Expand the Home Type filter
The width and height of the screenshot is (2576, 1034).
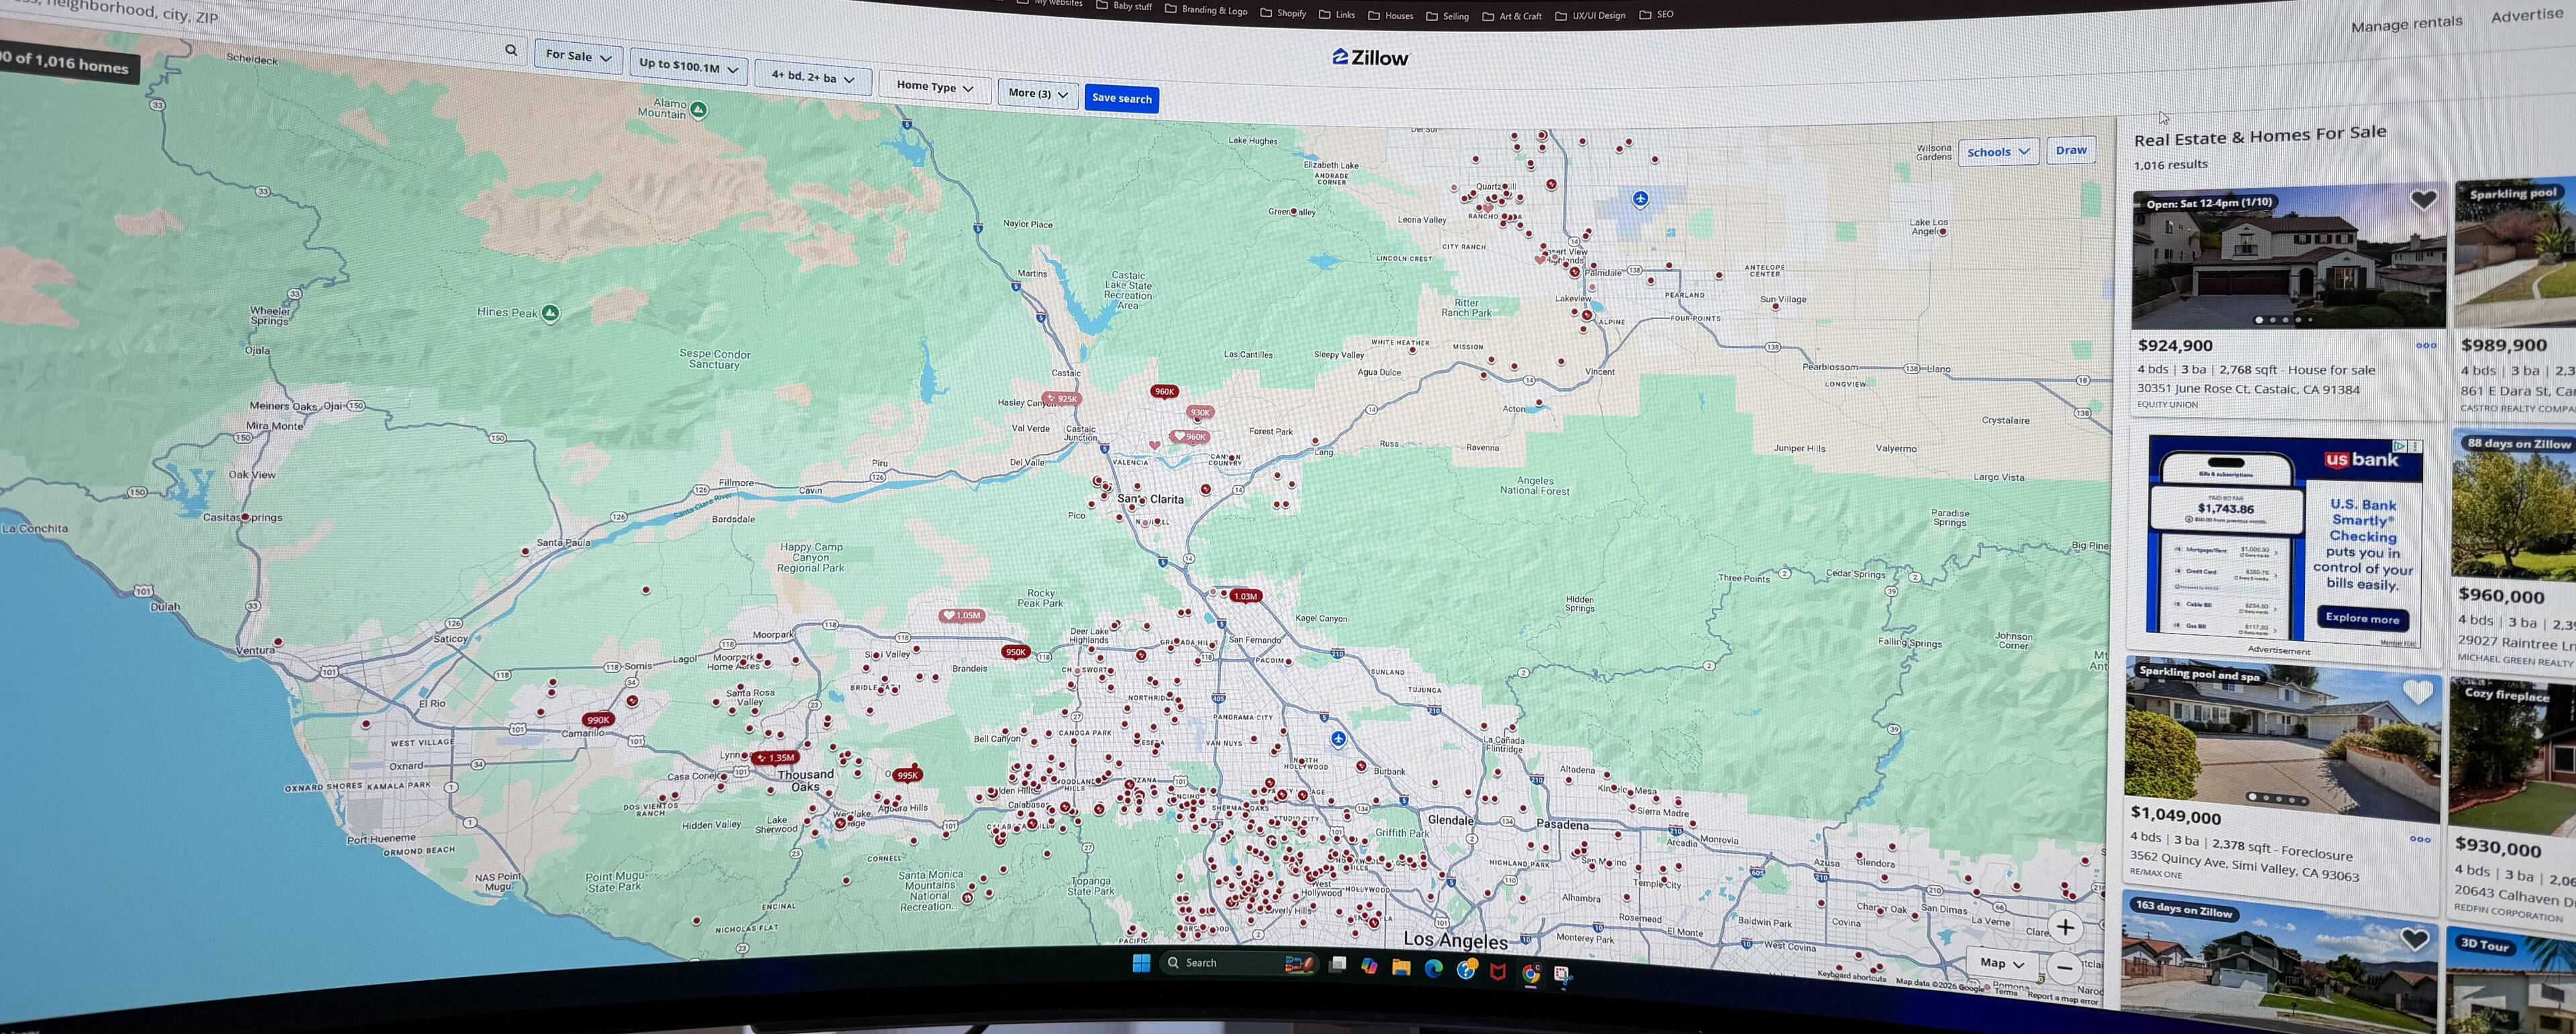coord(934,87)
